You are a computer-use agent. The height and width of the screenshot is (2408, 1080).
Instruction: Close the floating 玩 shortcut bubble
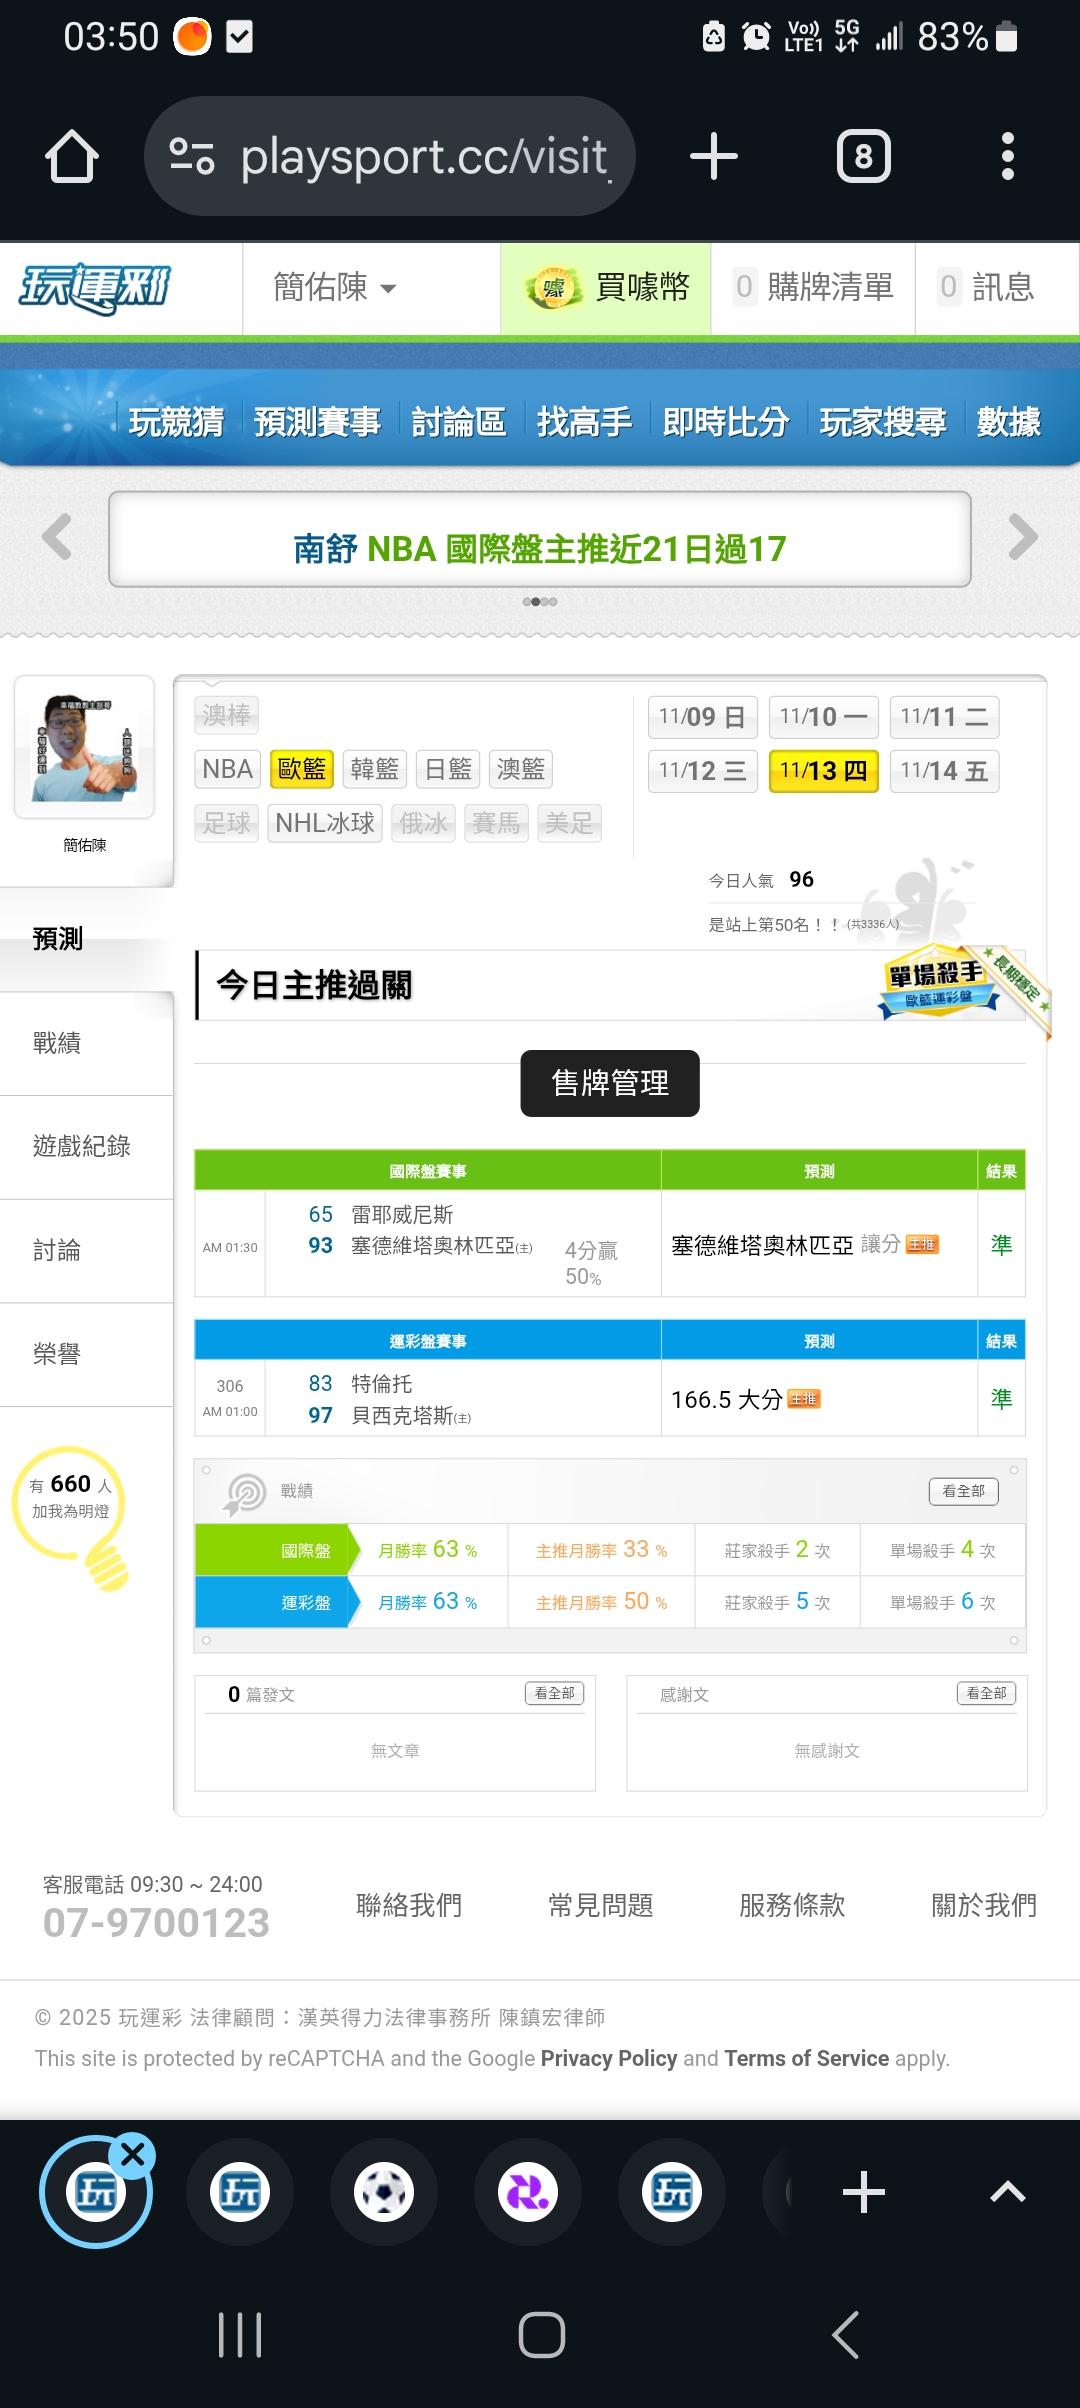[133, 2155]
